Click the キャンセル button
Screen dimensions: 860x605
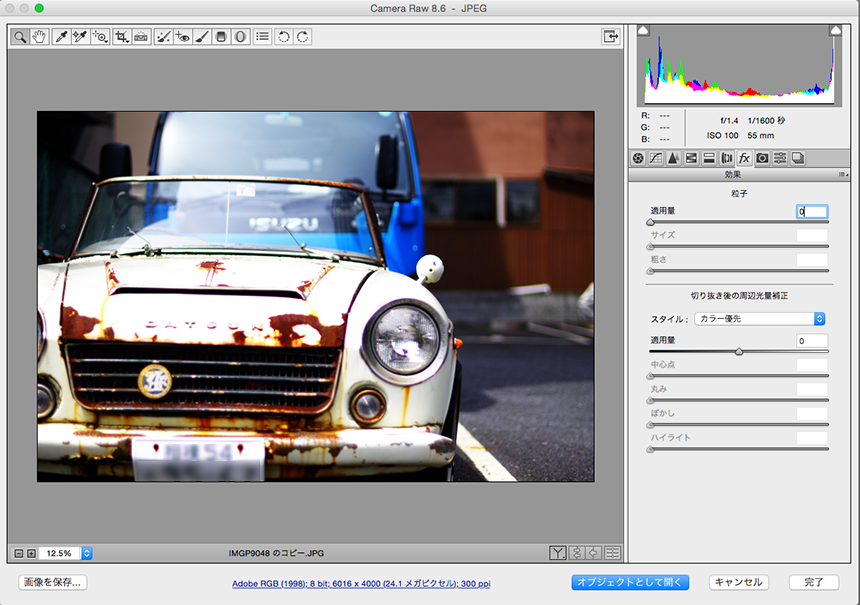[739, 582]
